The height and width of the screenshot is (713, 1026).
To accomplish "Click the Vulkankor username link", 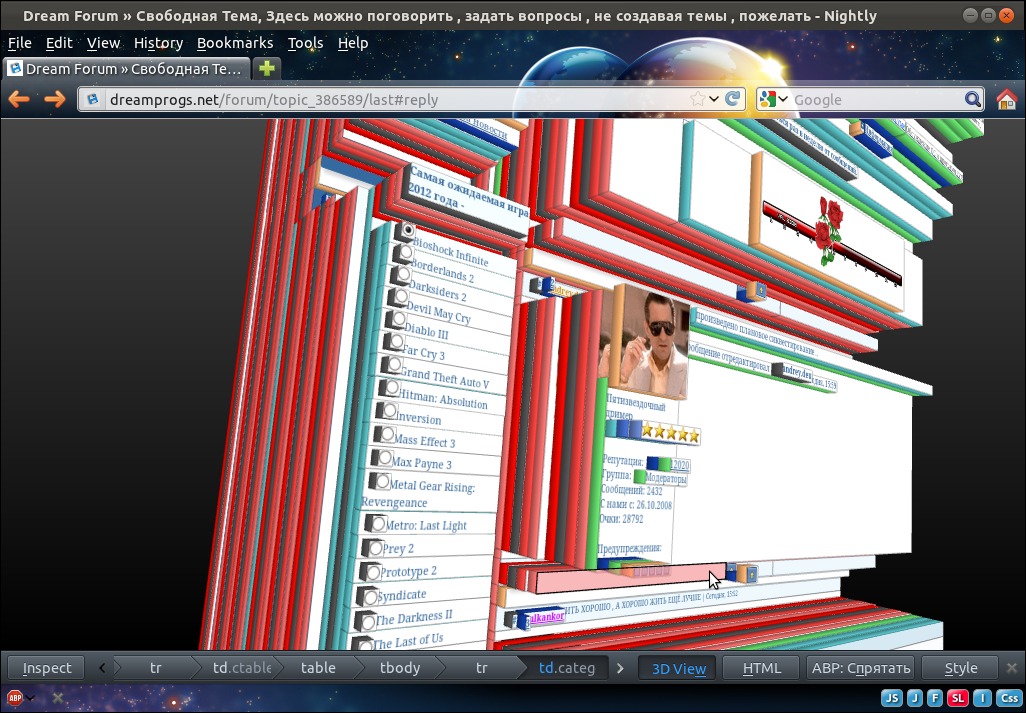I will pyautogui.click(x=546, y=616).
